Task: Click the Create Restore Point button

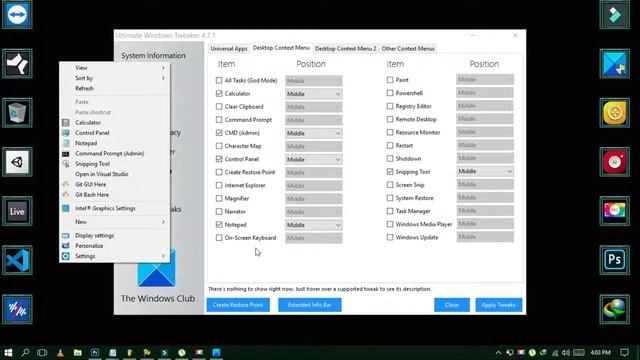Action: (x=238, y=305)
